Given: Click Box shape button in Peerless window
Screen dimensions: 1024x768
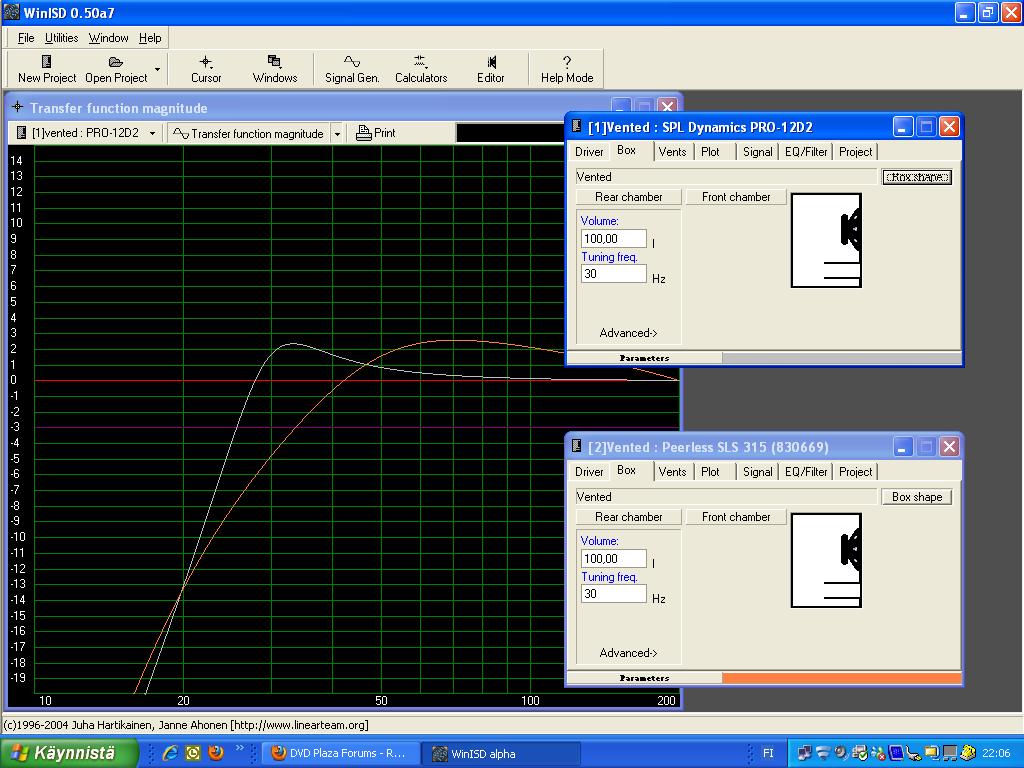Looking at the screenshot, I should coord(916,497).
